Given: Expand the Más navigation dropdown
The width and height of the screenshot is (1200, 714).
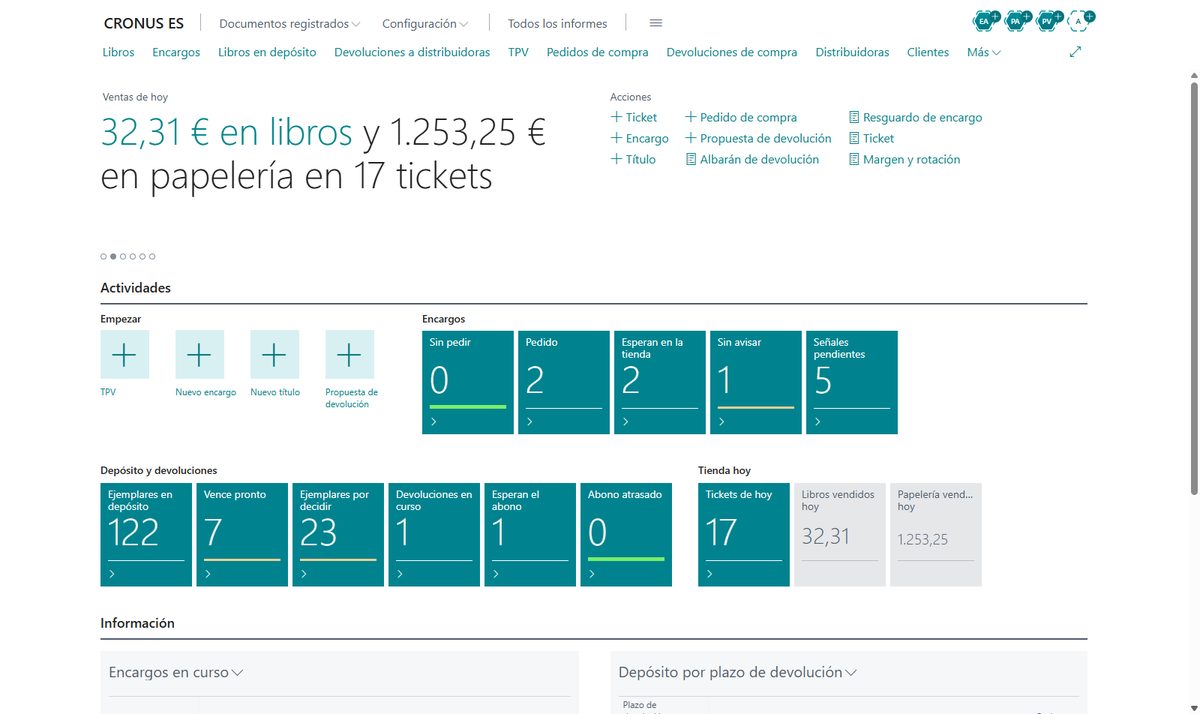Looking at the screenshot, I should [x=984, y=52].
